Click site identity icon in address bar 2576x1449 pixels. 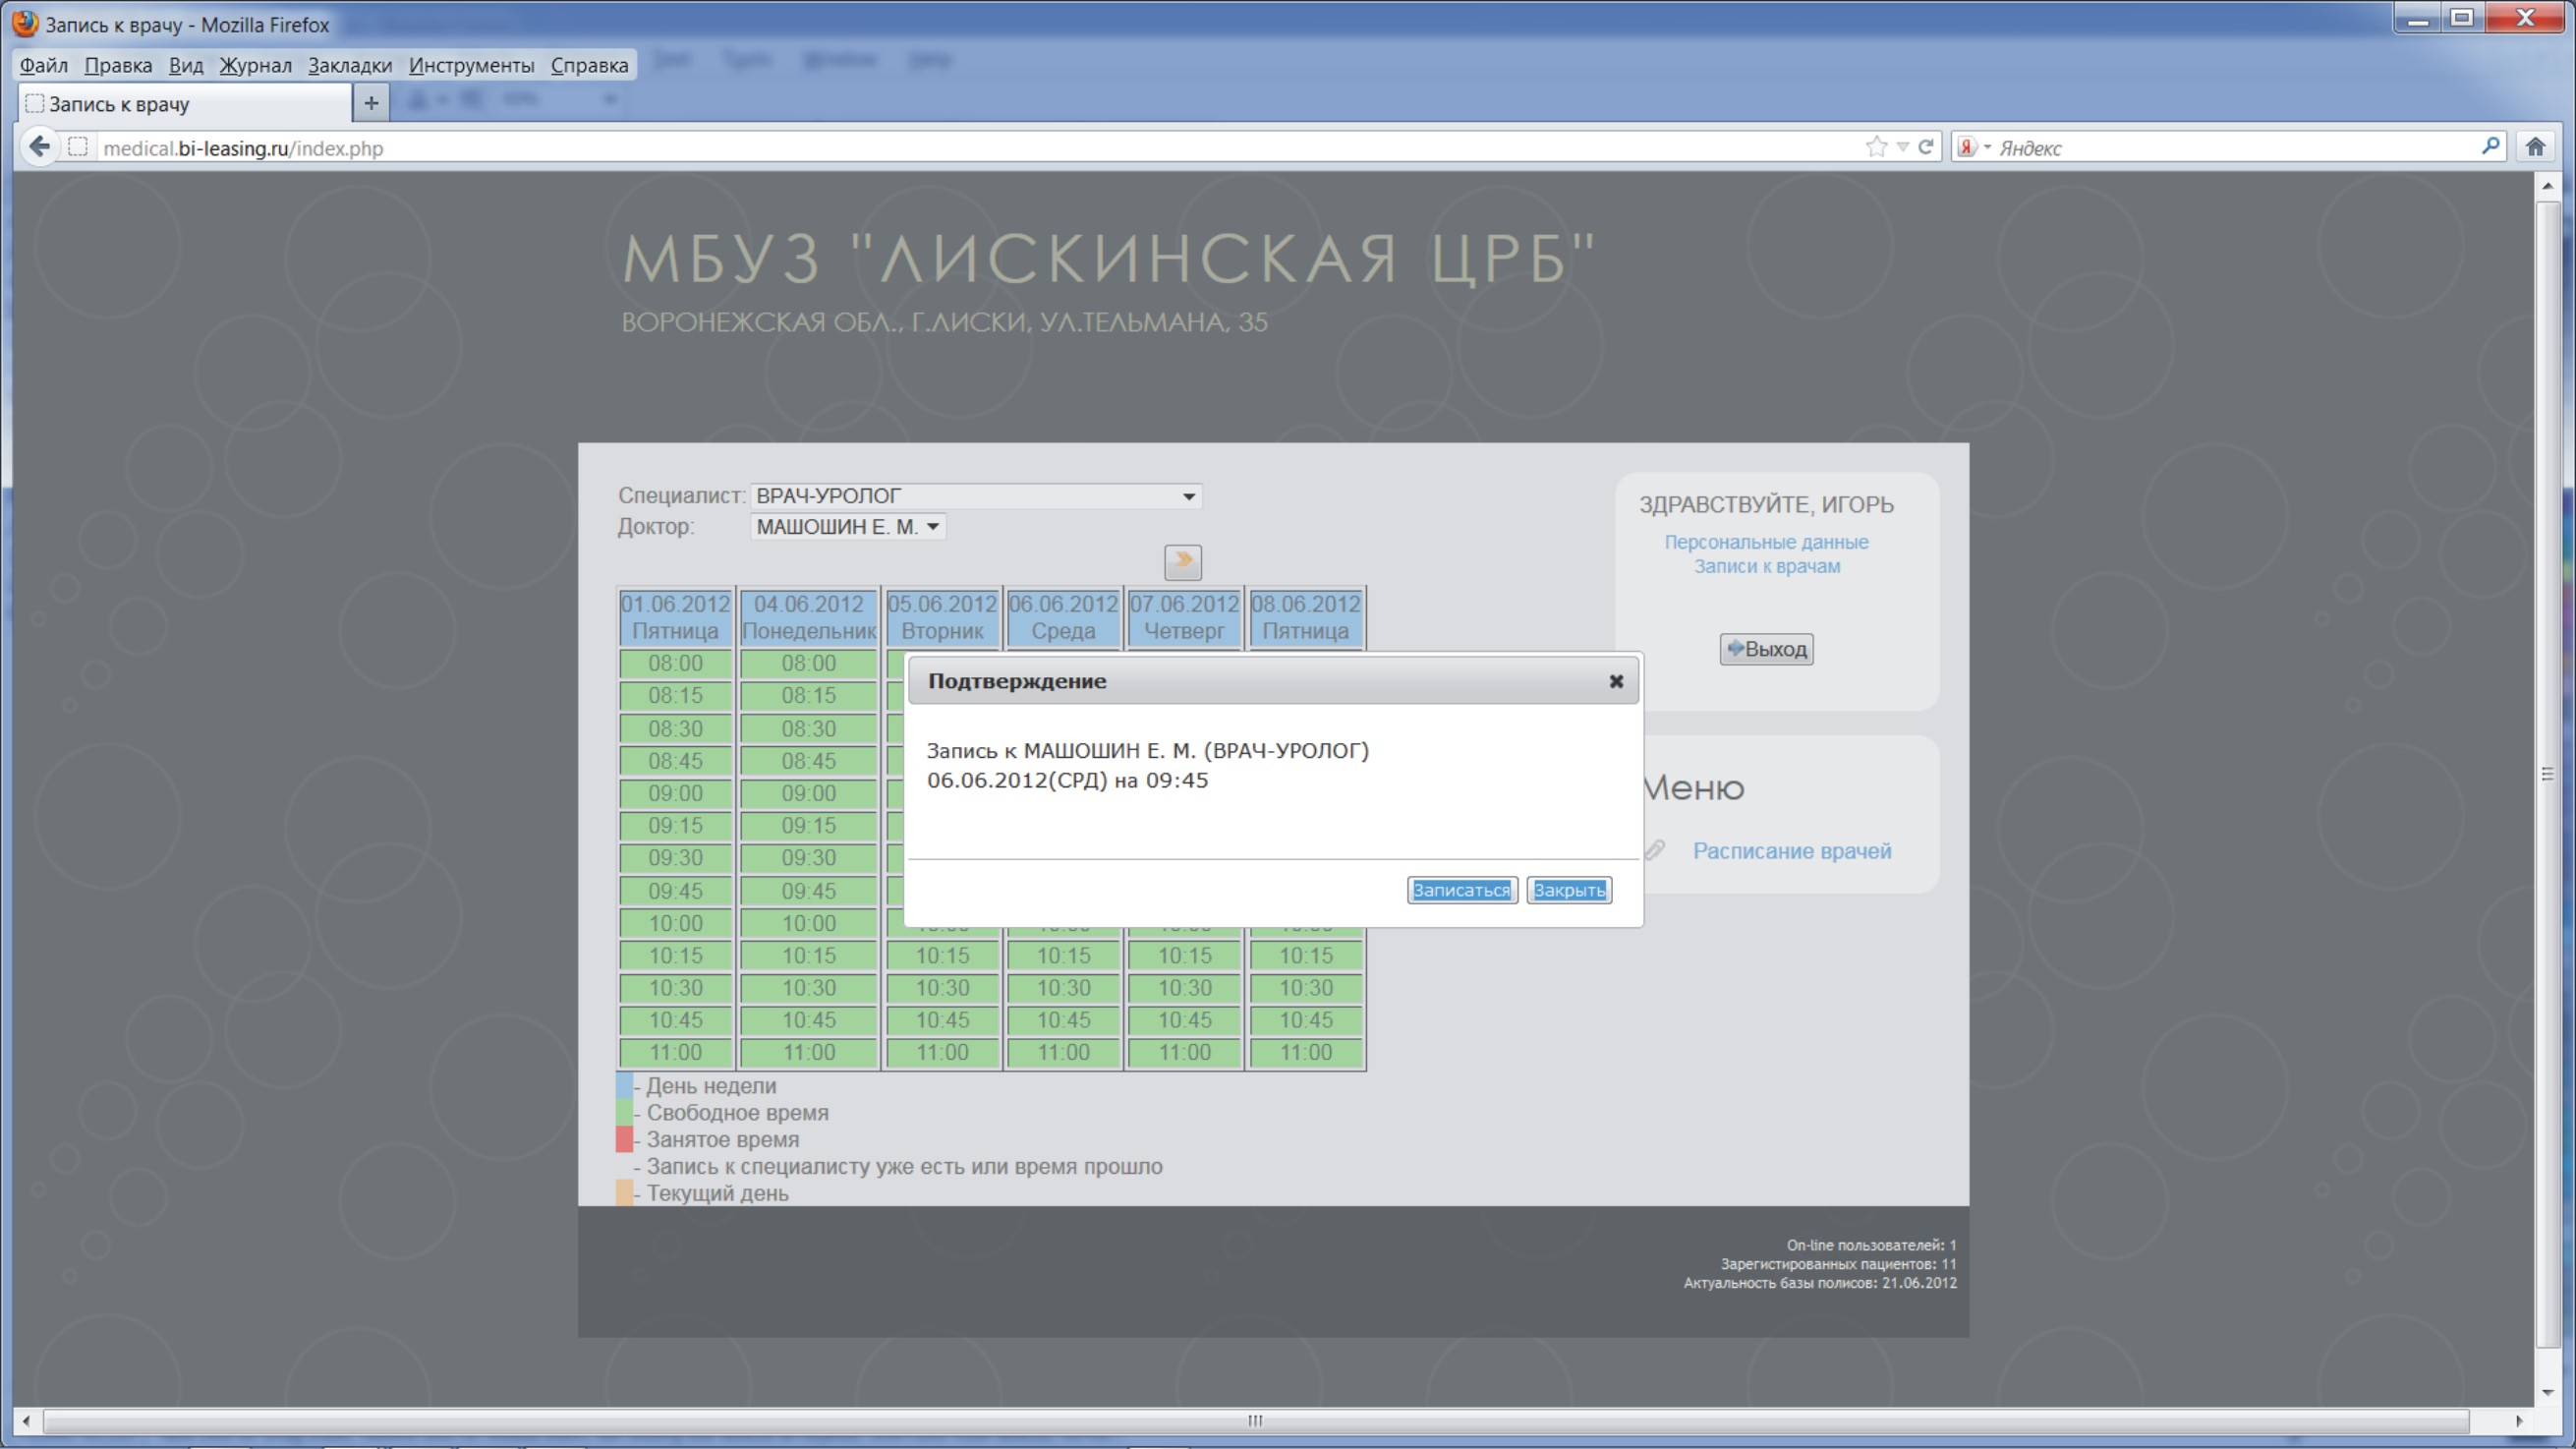click(x=77, y=147)
